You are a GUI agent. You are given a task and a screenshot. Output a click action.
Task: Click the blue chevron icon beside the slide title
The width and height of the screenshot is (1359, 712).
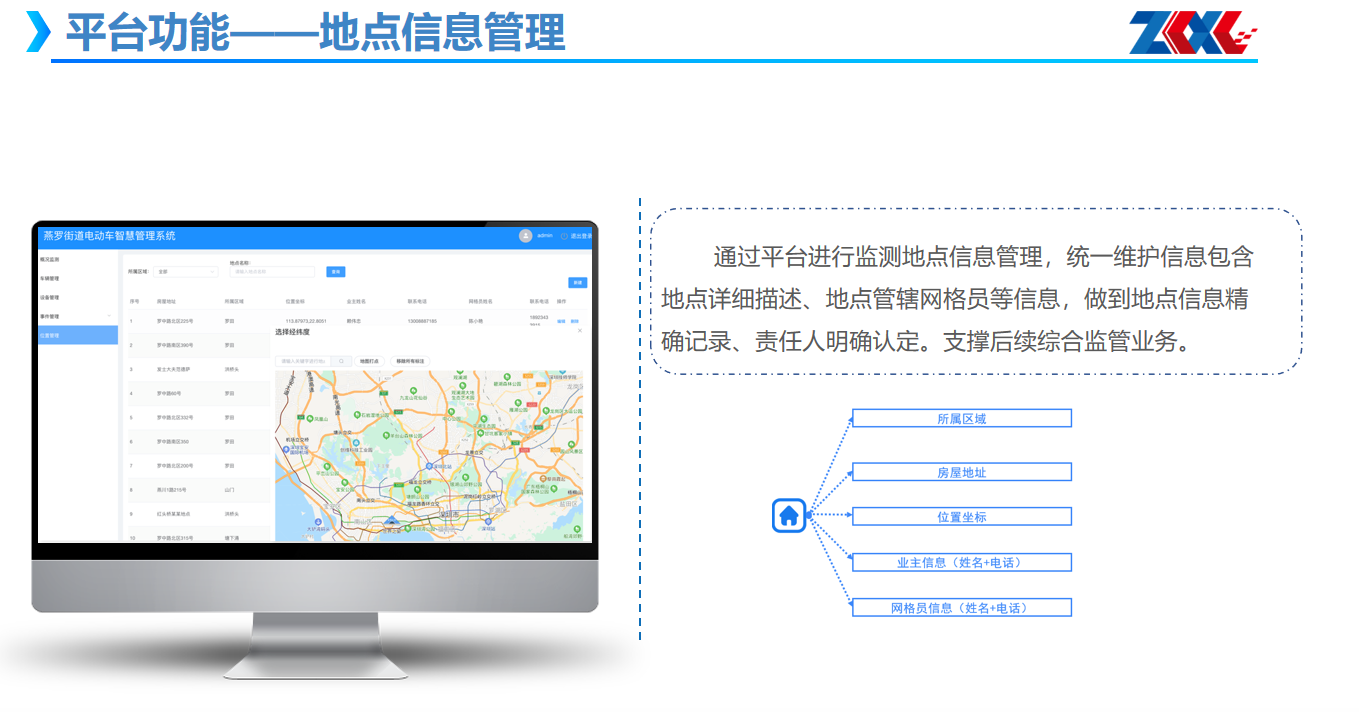[x=38, y=32]
